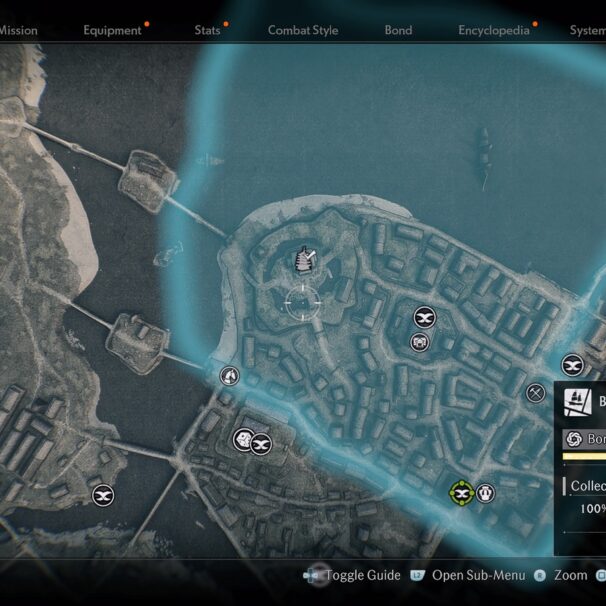Click the crosshair cursor on the map
The image size is (606, 606).
tap(303, 303)
